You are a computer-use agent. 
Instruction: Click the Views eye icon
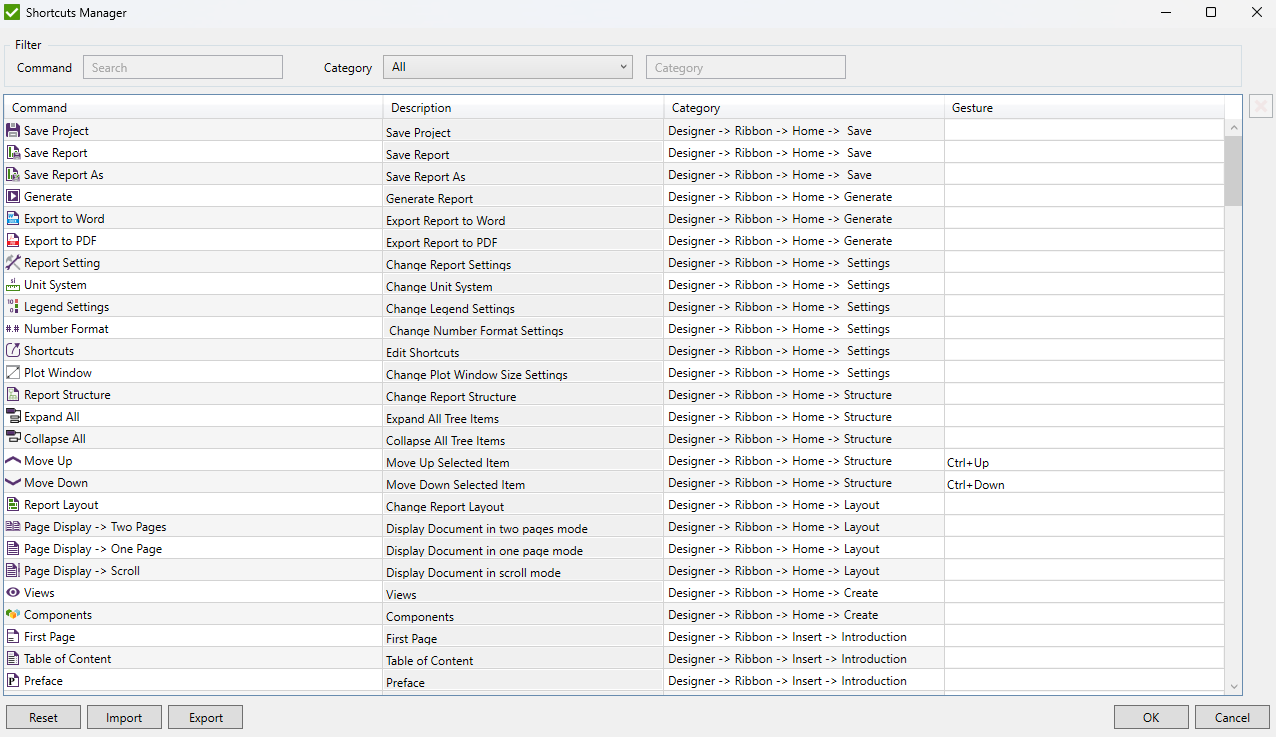(12, 592)
